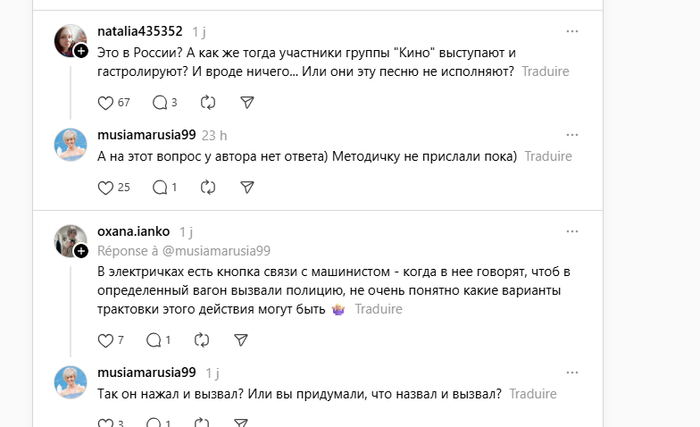Viewport: 700px width, 427px height.
Task: Open musiamarusia99's avatar on 23 h comment
Action: [x=71, y=146]
